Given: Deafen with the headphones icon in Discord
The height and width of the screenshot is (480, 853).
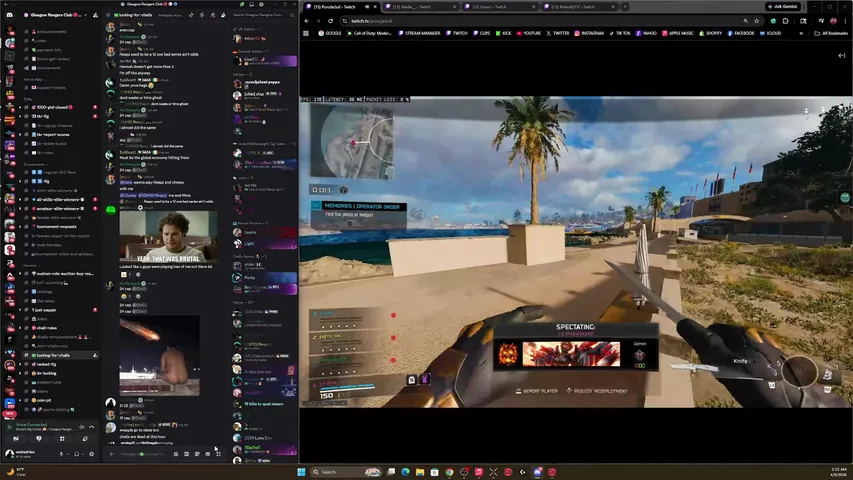Looking at the screenshot, I should 77,454.
